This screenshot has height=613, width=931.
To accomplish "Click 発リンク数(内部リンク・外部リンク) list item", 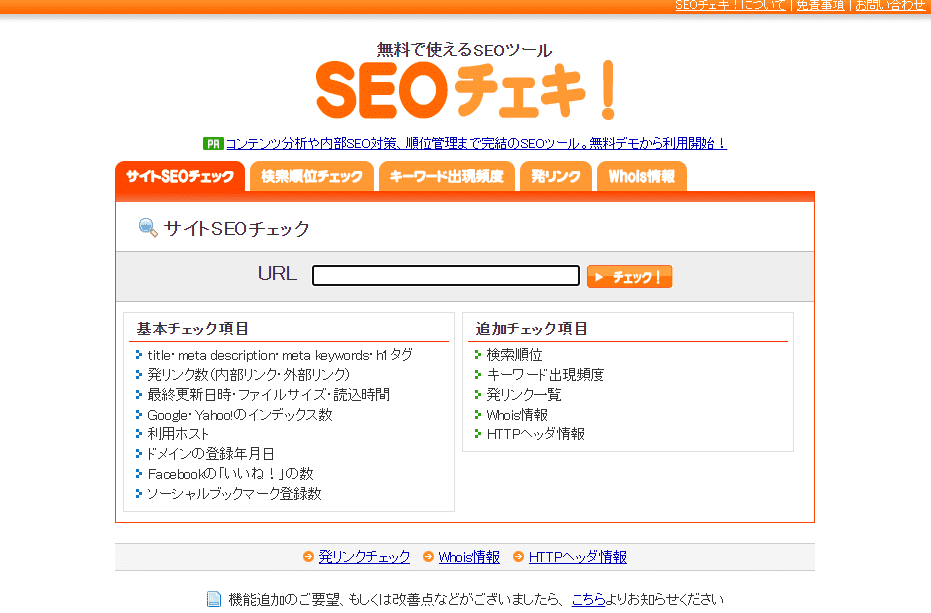I will coord(248,375).
